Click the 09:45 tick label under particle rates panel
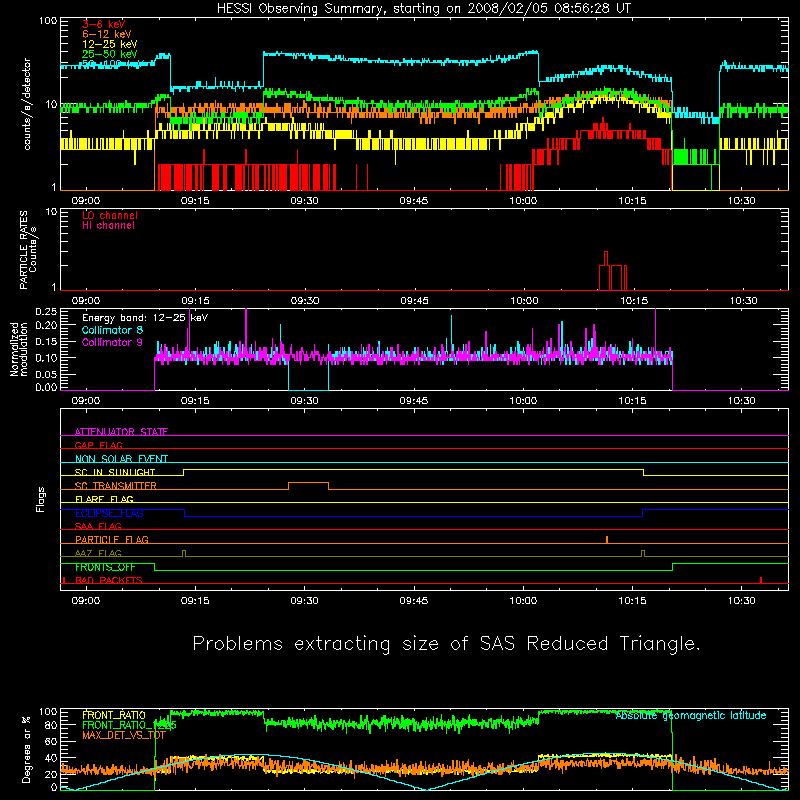Screen dimensions: 800x800 (414, 301)
